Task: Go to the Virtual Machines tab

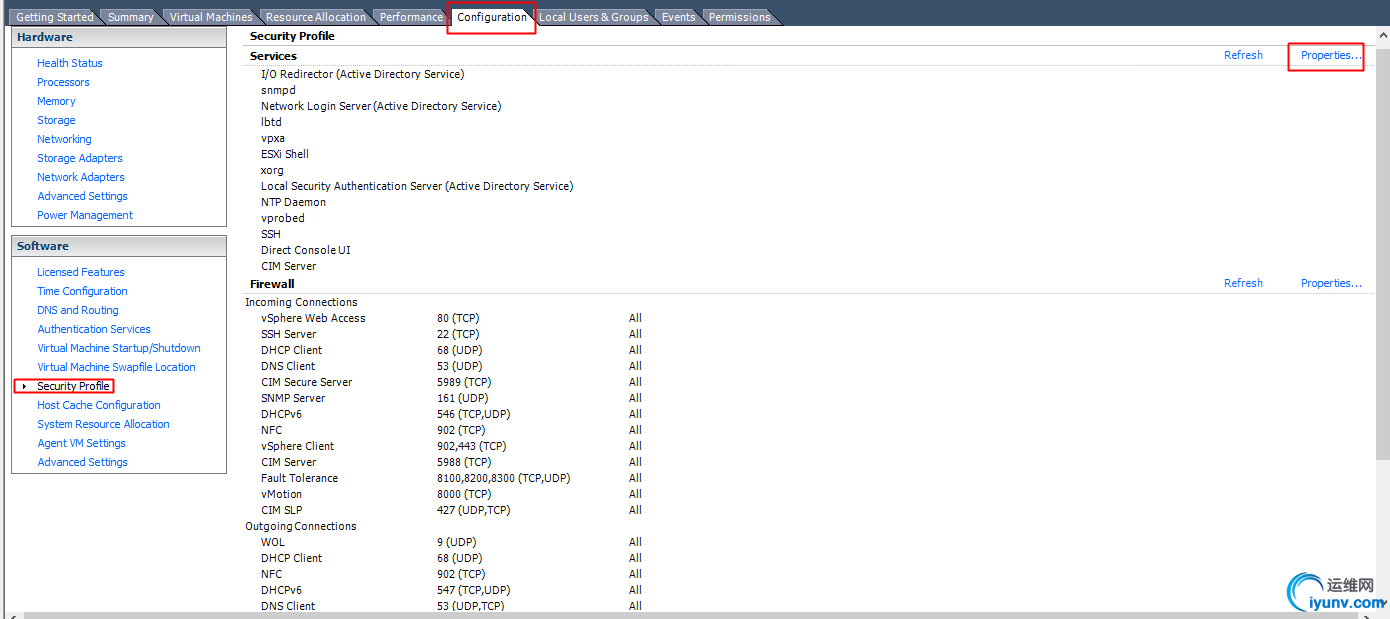Action: point(210,17)
